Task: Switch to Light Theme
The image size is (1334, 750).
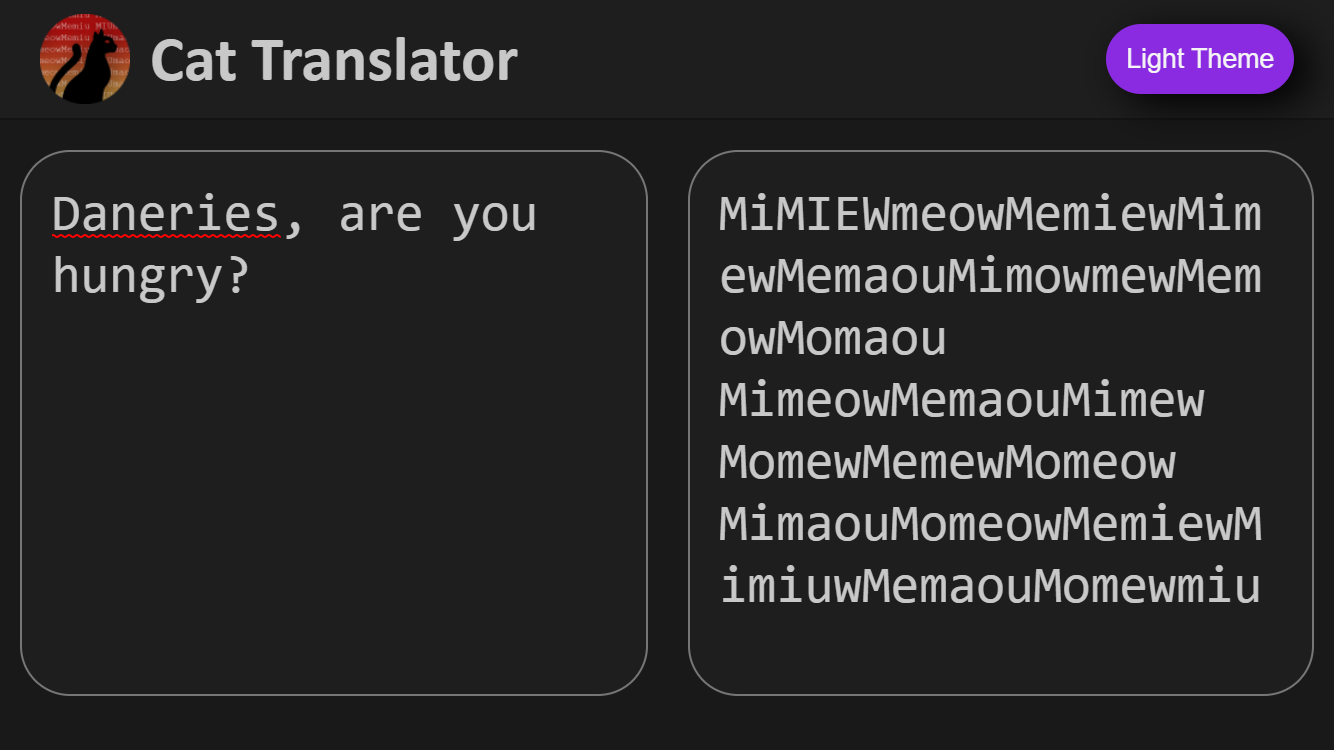Action: [1199, 59]
